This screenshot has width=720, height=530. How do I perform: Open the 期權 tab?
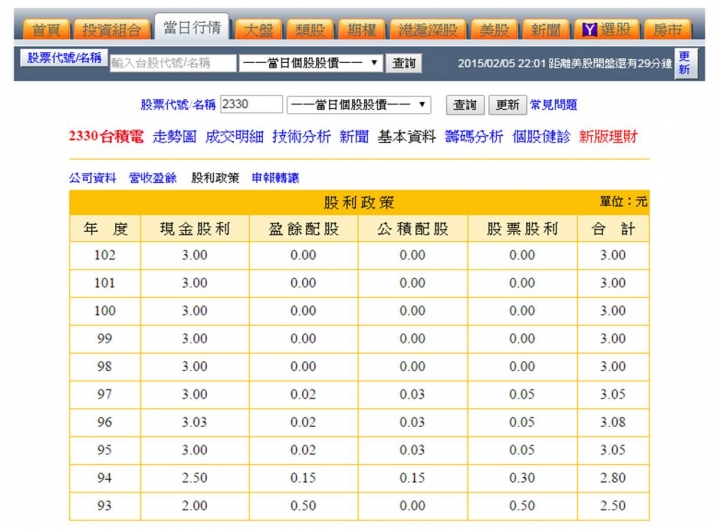362,30
